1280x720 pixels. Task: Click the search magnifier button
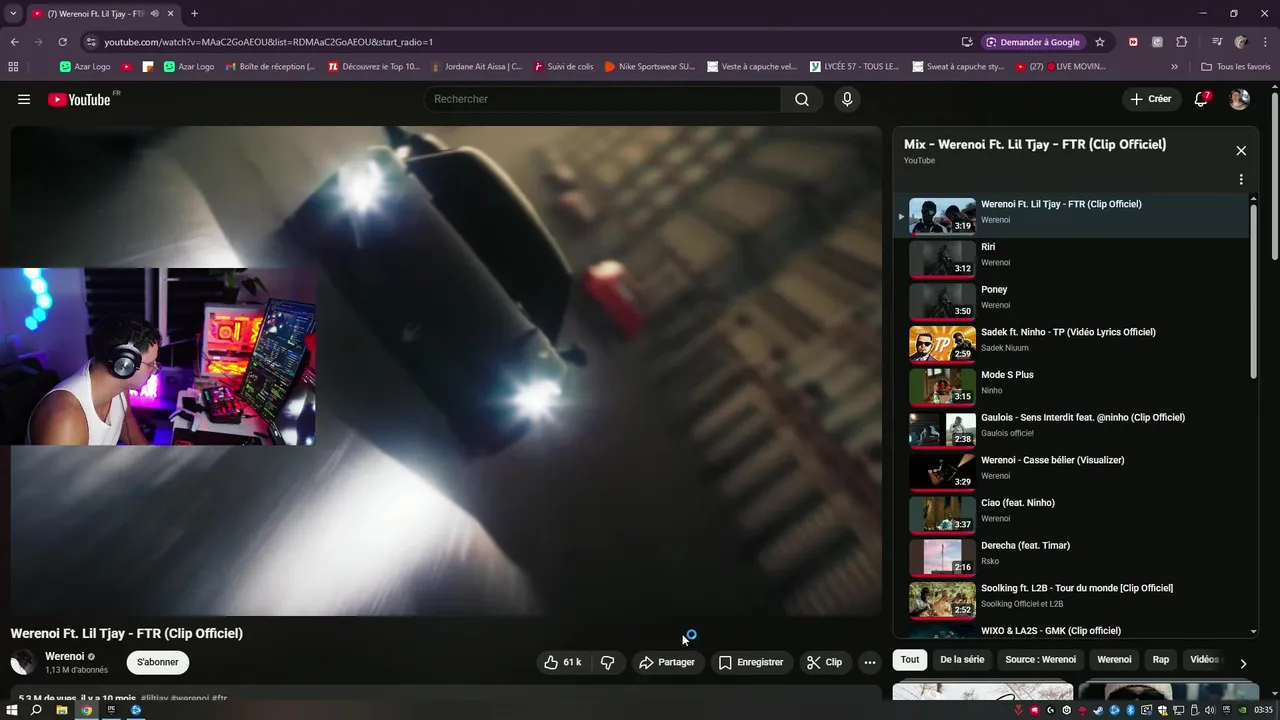(802, 99)
